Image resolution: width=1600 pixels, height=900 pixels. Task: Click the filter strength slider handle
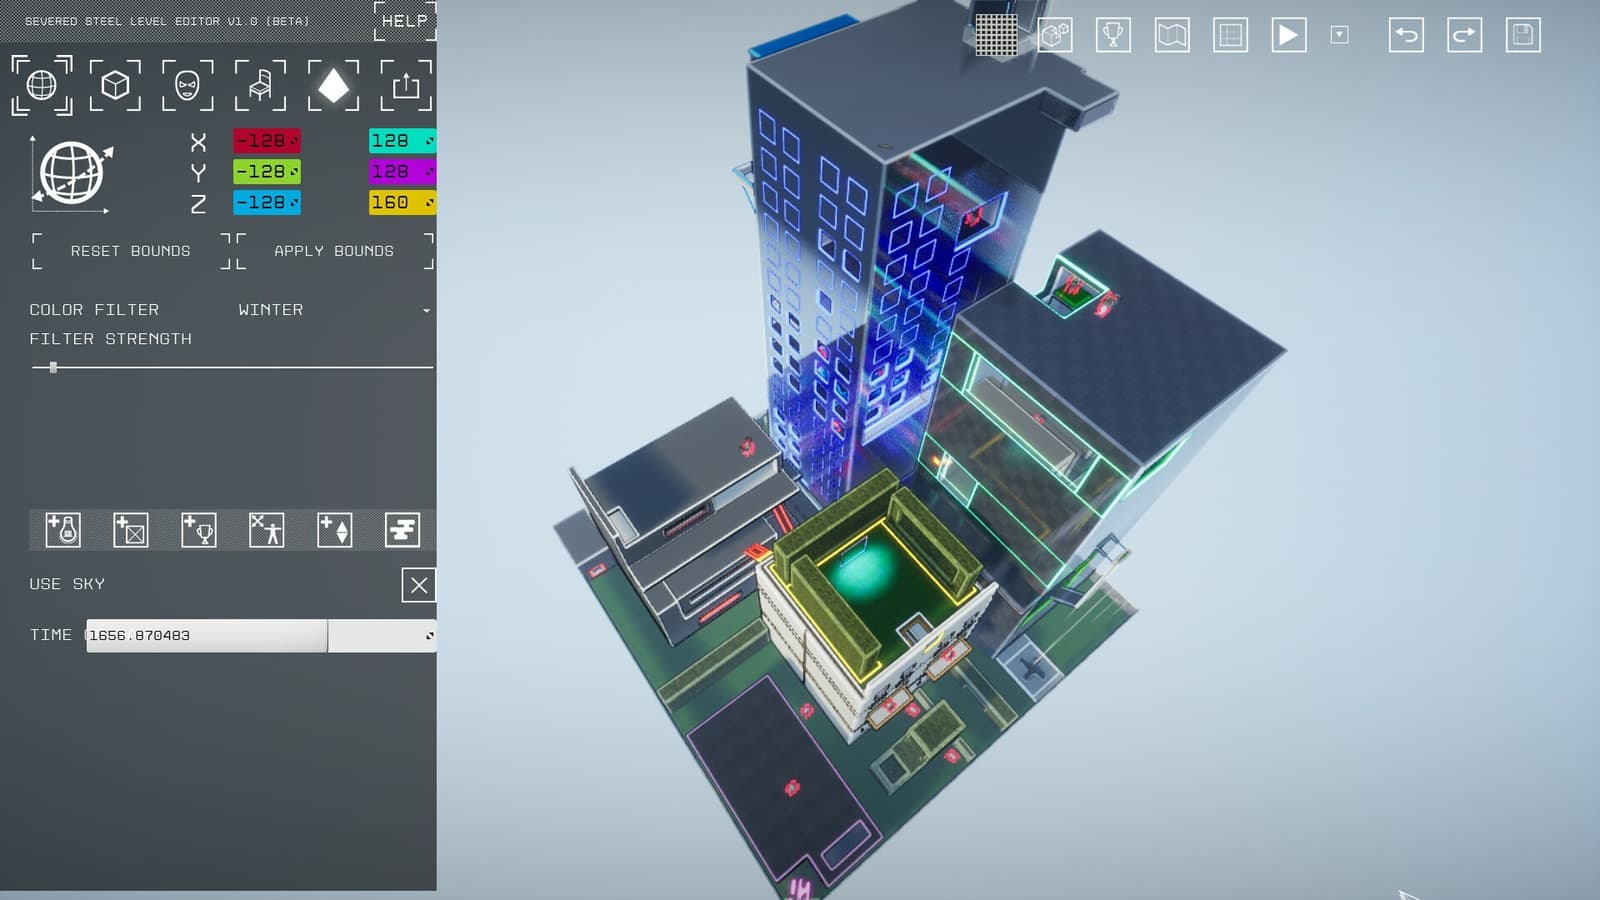(53, 368)
